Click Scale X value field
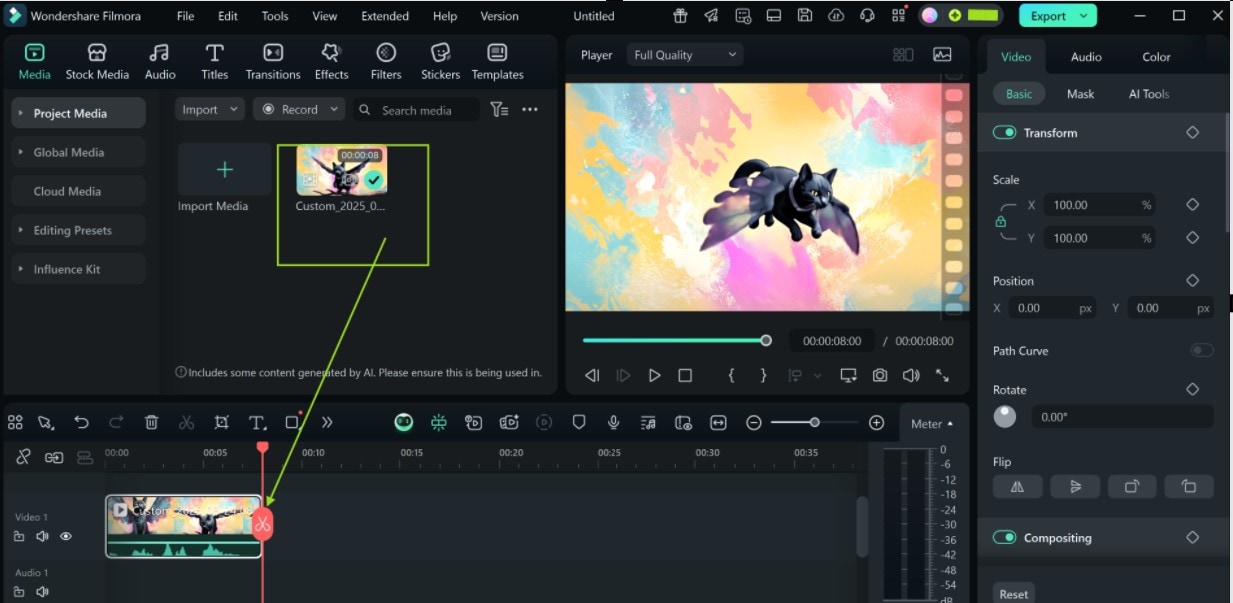 click(x=1098, y=205)
